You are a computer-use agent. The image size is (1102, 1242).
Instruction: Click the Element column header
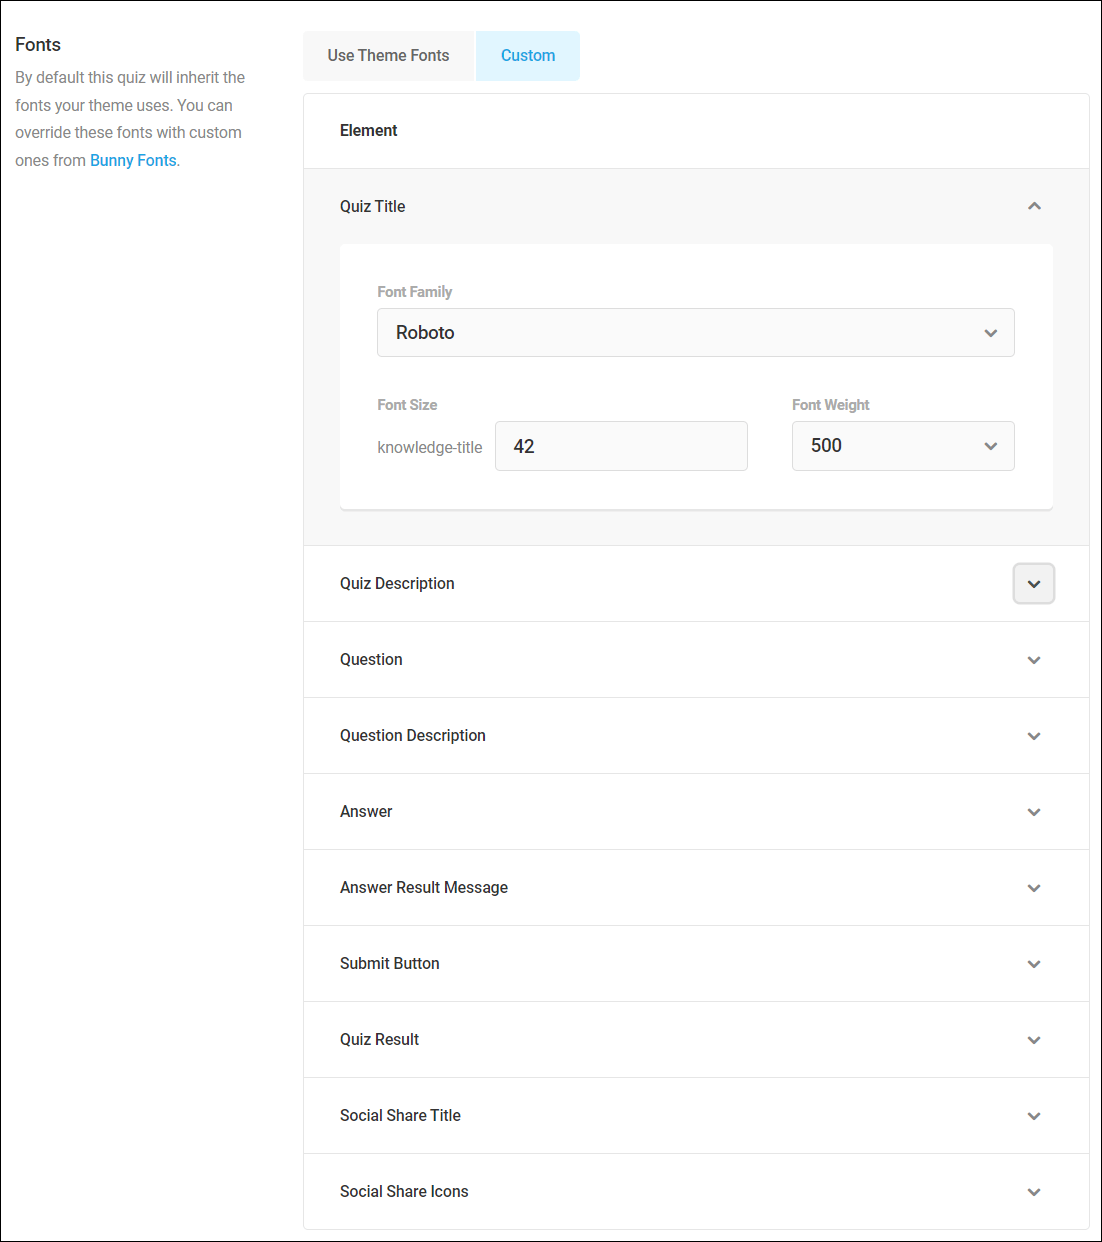click(x=368, y=130)
